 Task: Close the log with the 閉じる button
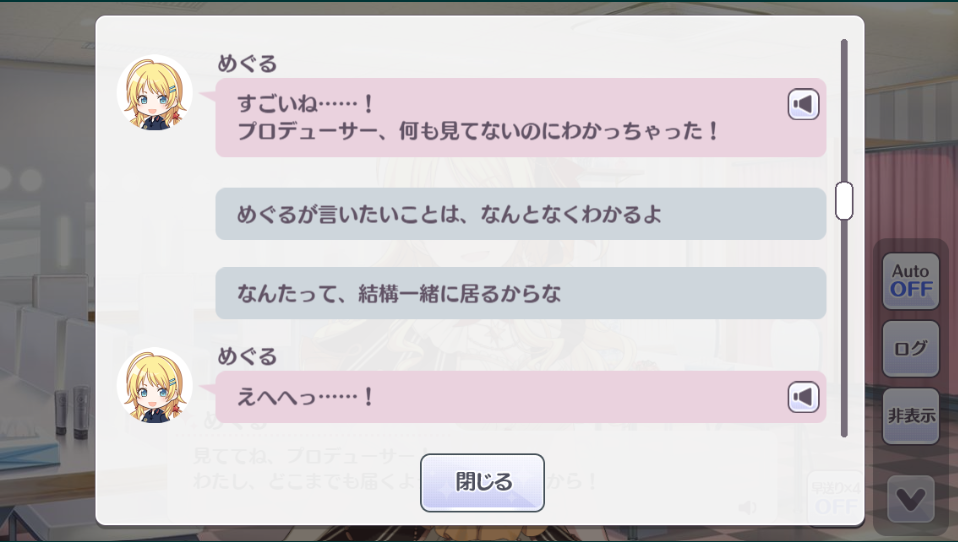pos(482,482)
